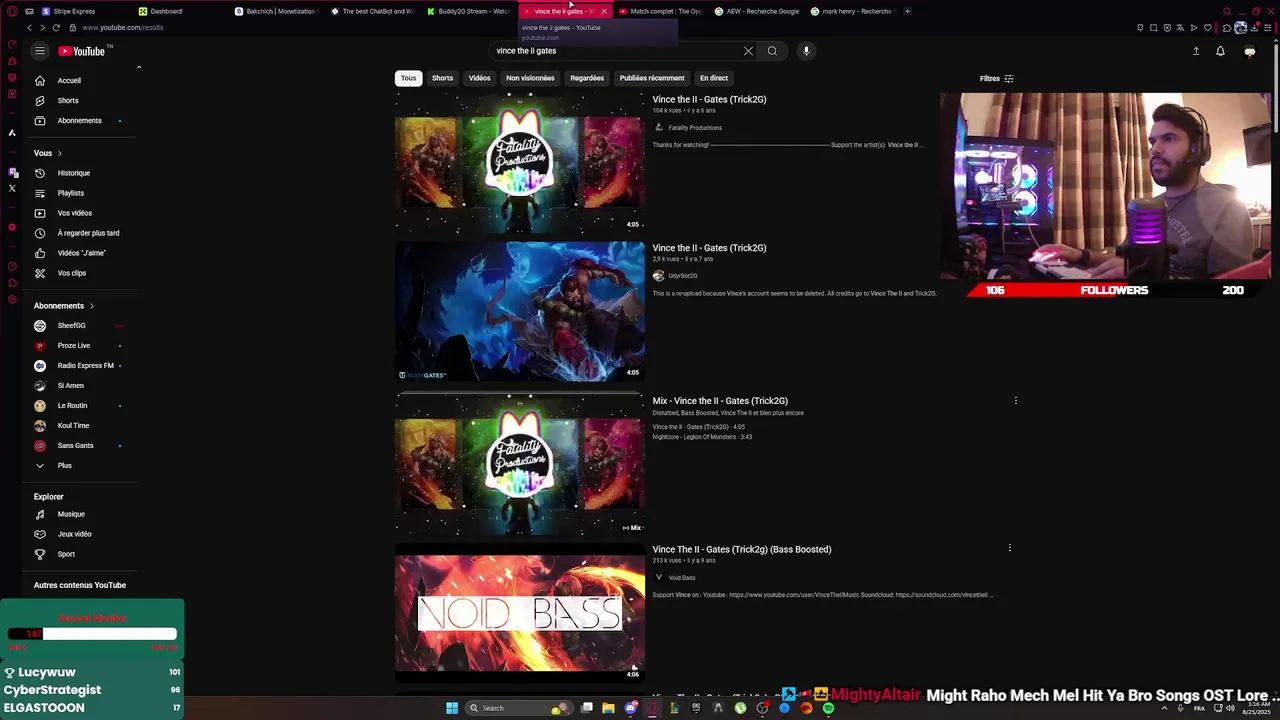The height and width of the screenshot is (720, 1280).
Task: Expand the Abonnements section header chevron
Action: [91, 306]
